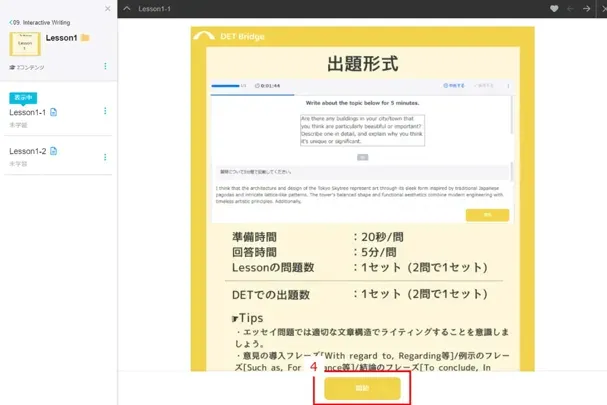This screenshot has width=607, height=405.
Task: Click the 表示中 status badge
Action: (23, 98)
